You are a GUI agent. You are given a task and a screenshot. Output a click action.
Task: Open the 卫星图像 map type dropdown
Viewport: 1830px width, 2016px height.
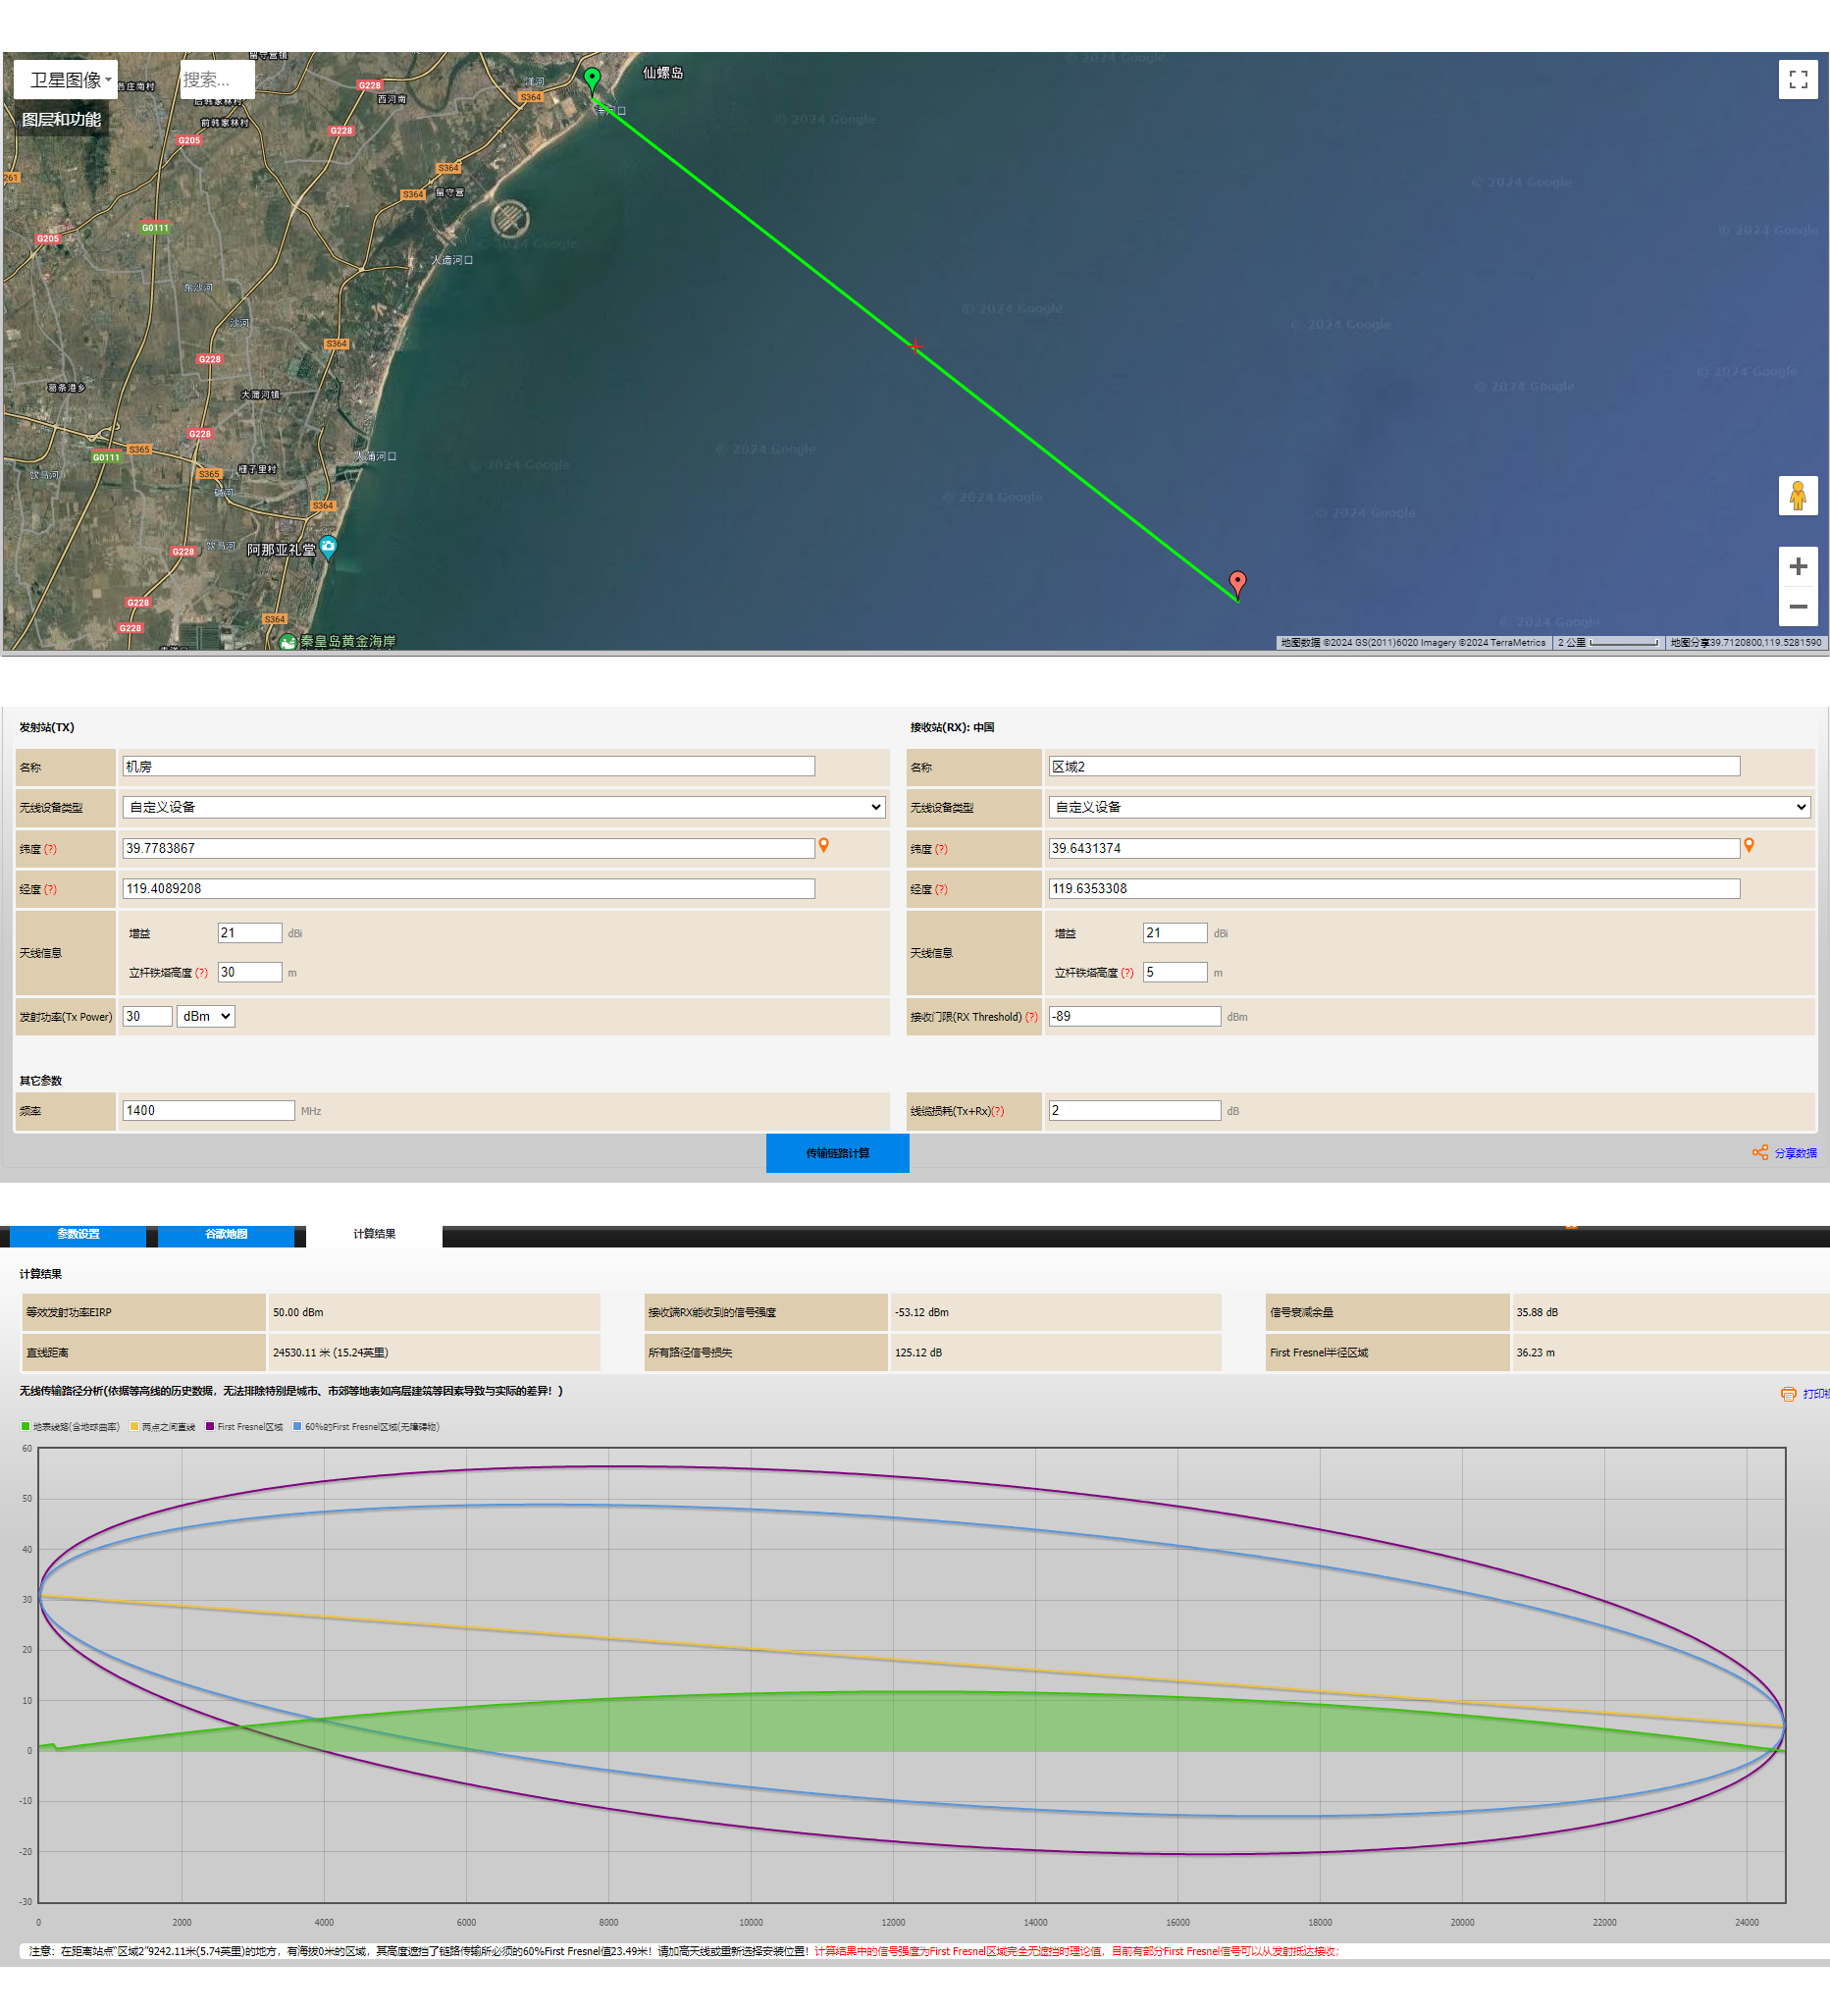pyautogui.click(x=66, y=80)
